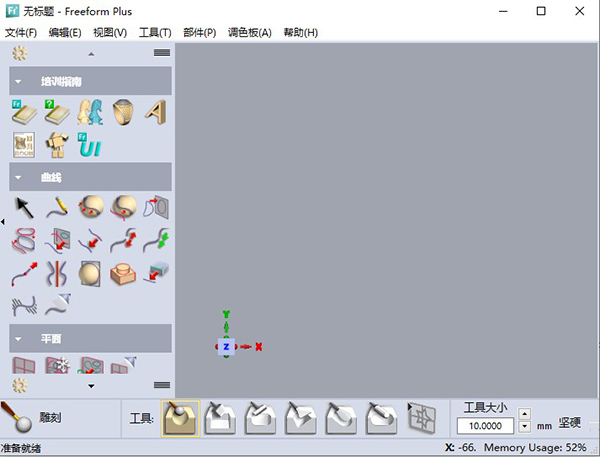Collapse the 平面 section
This screenshot has width=600, height=457.
(x=18, y=339)
